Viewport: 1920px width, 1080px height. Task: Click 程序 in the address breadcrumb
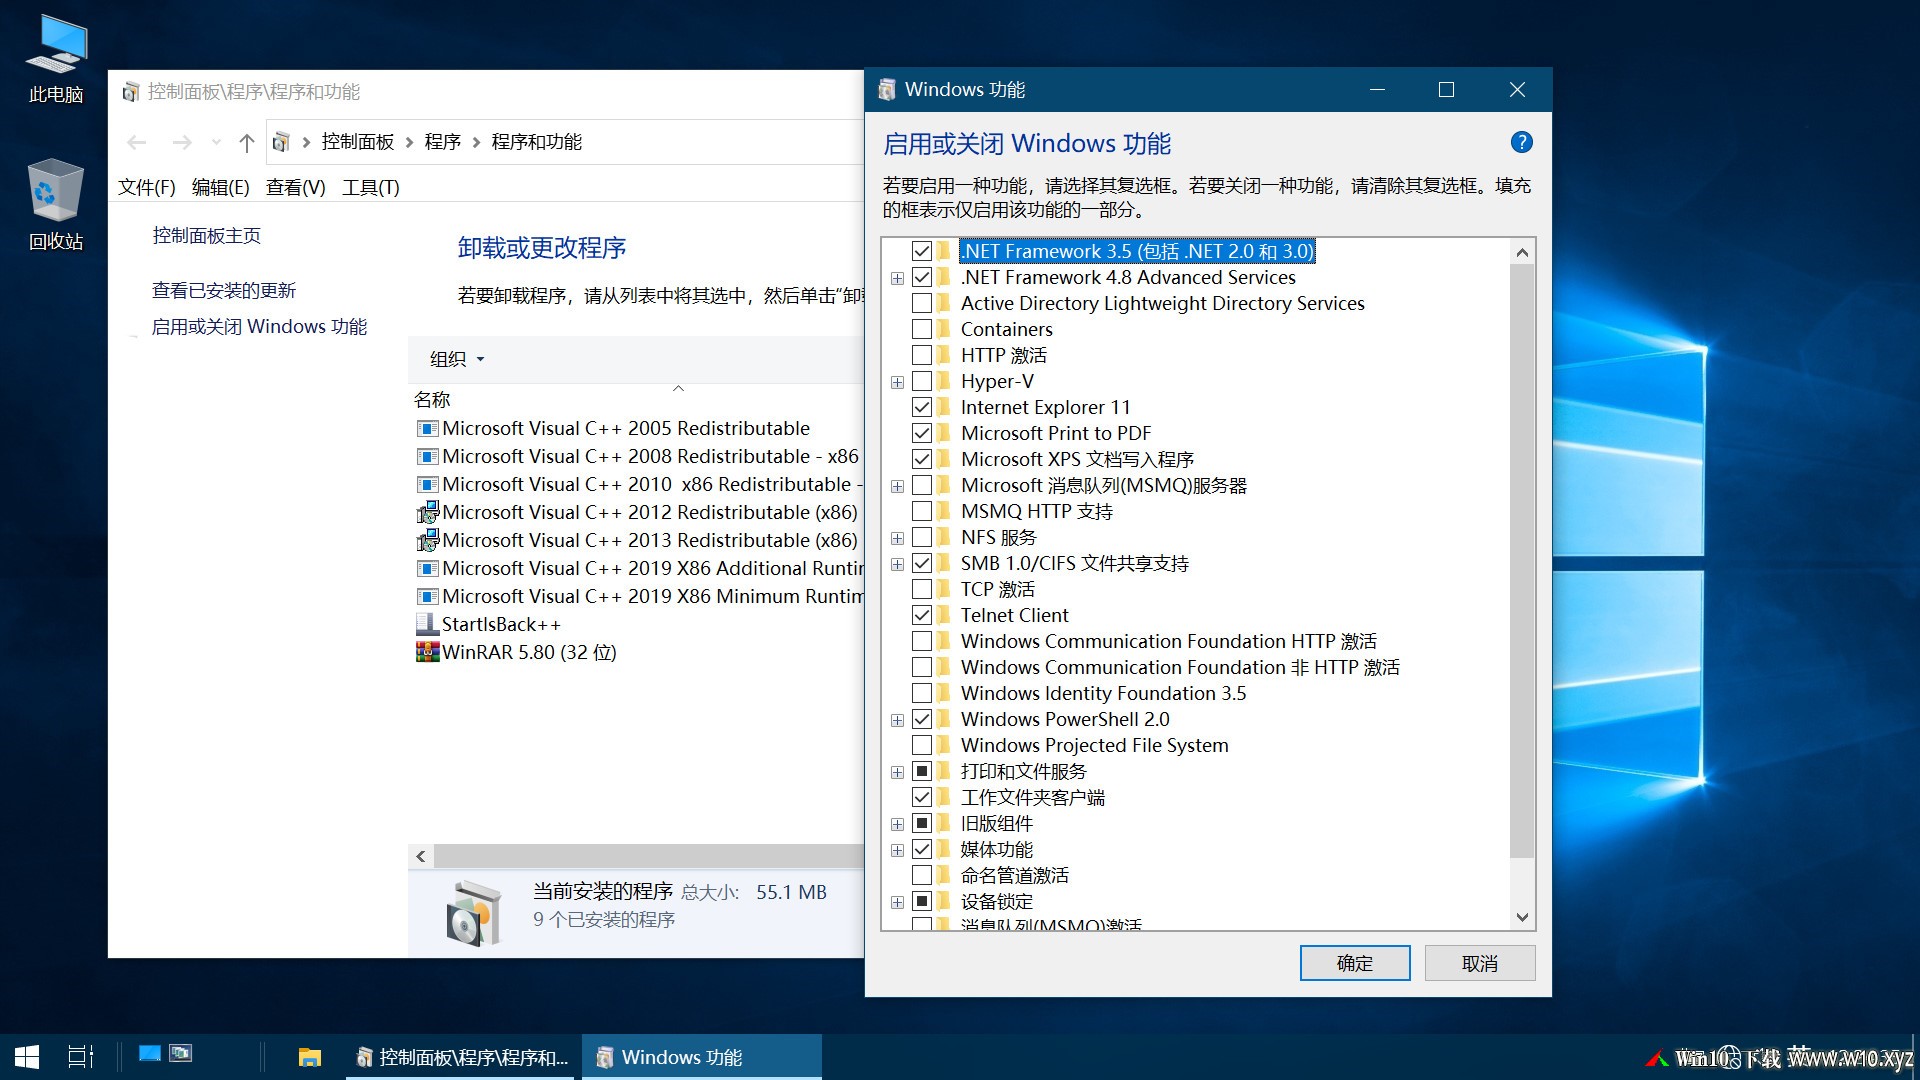tap(442, 142)
